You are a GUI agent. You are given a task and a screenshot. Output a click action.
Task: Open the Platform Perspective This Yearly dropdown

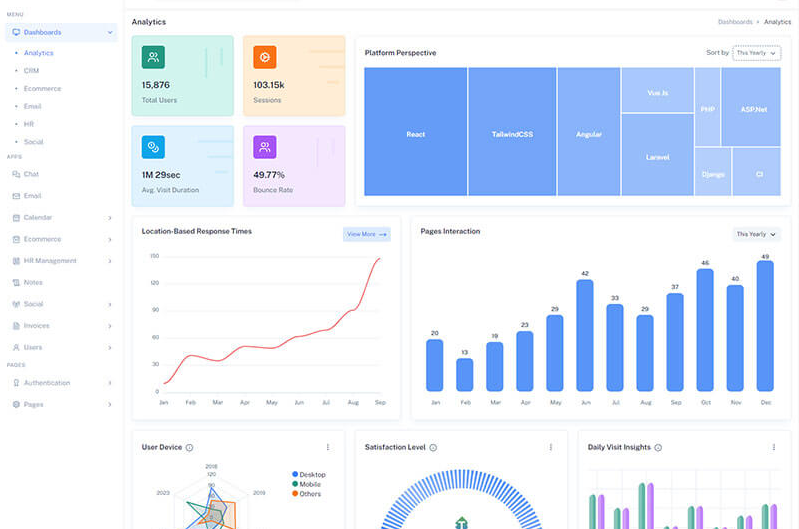756,52
